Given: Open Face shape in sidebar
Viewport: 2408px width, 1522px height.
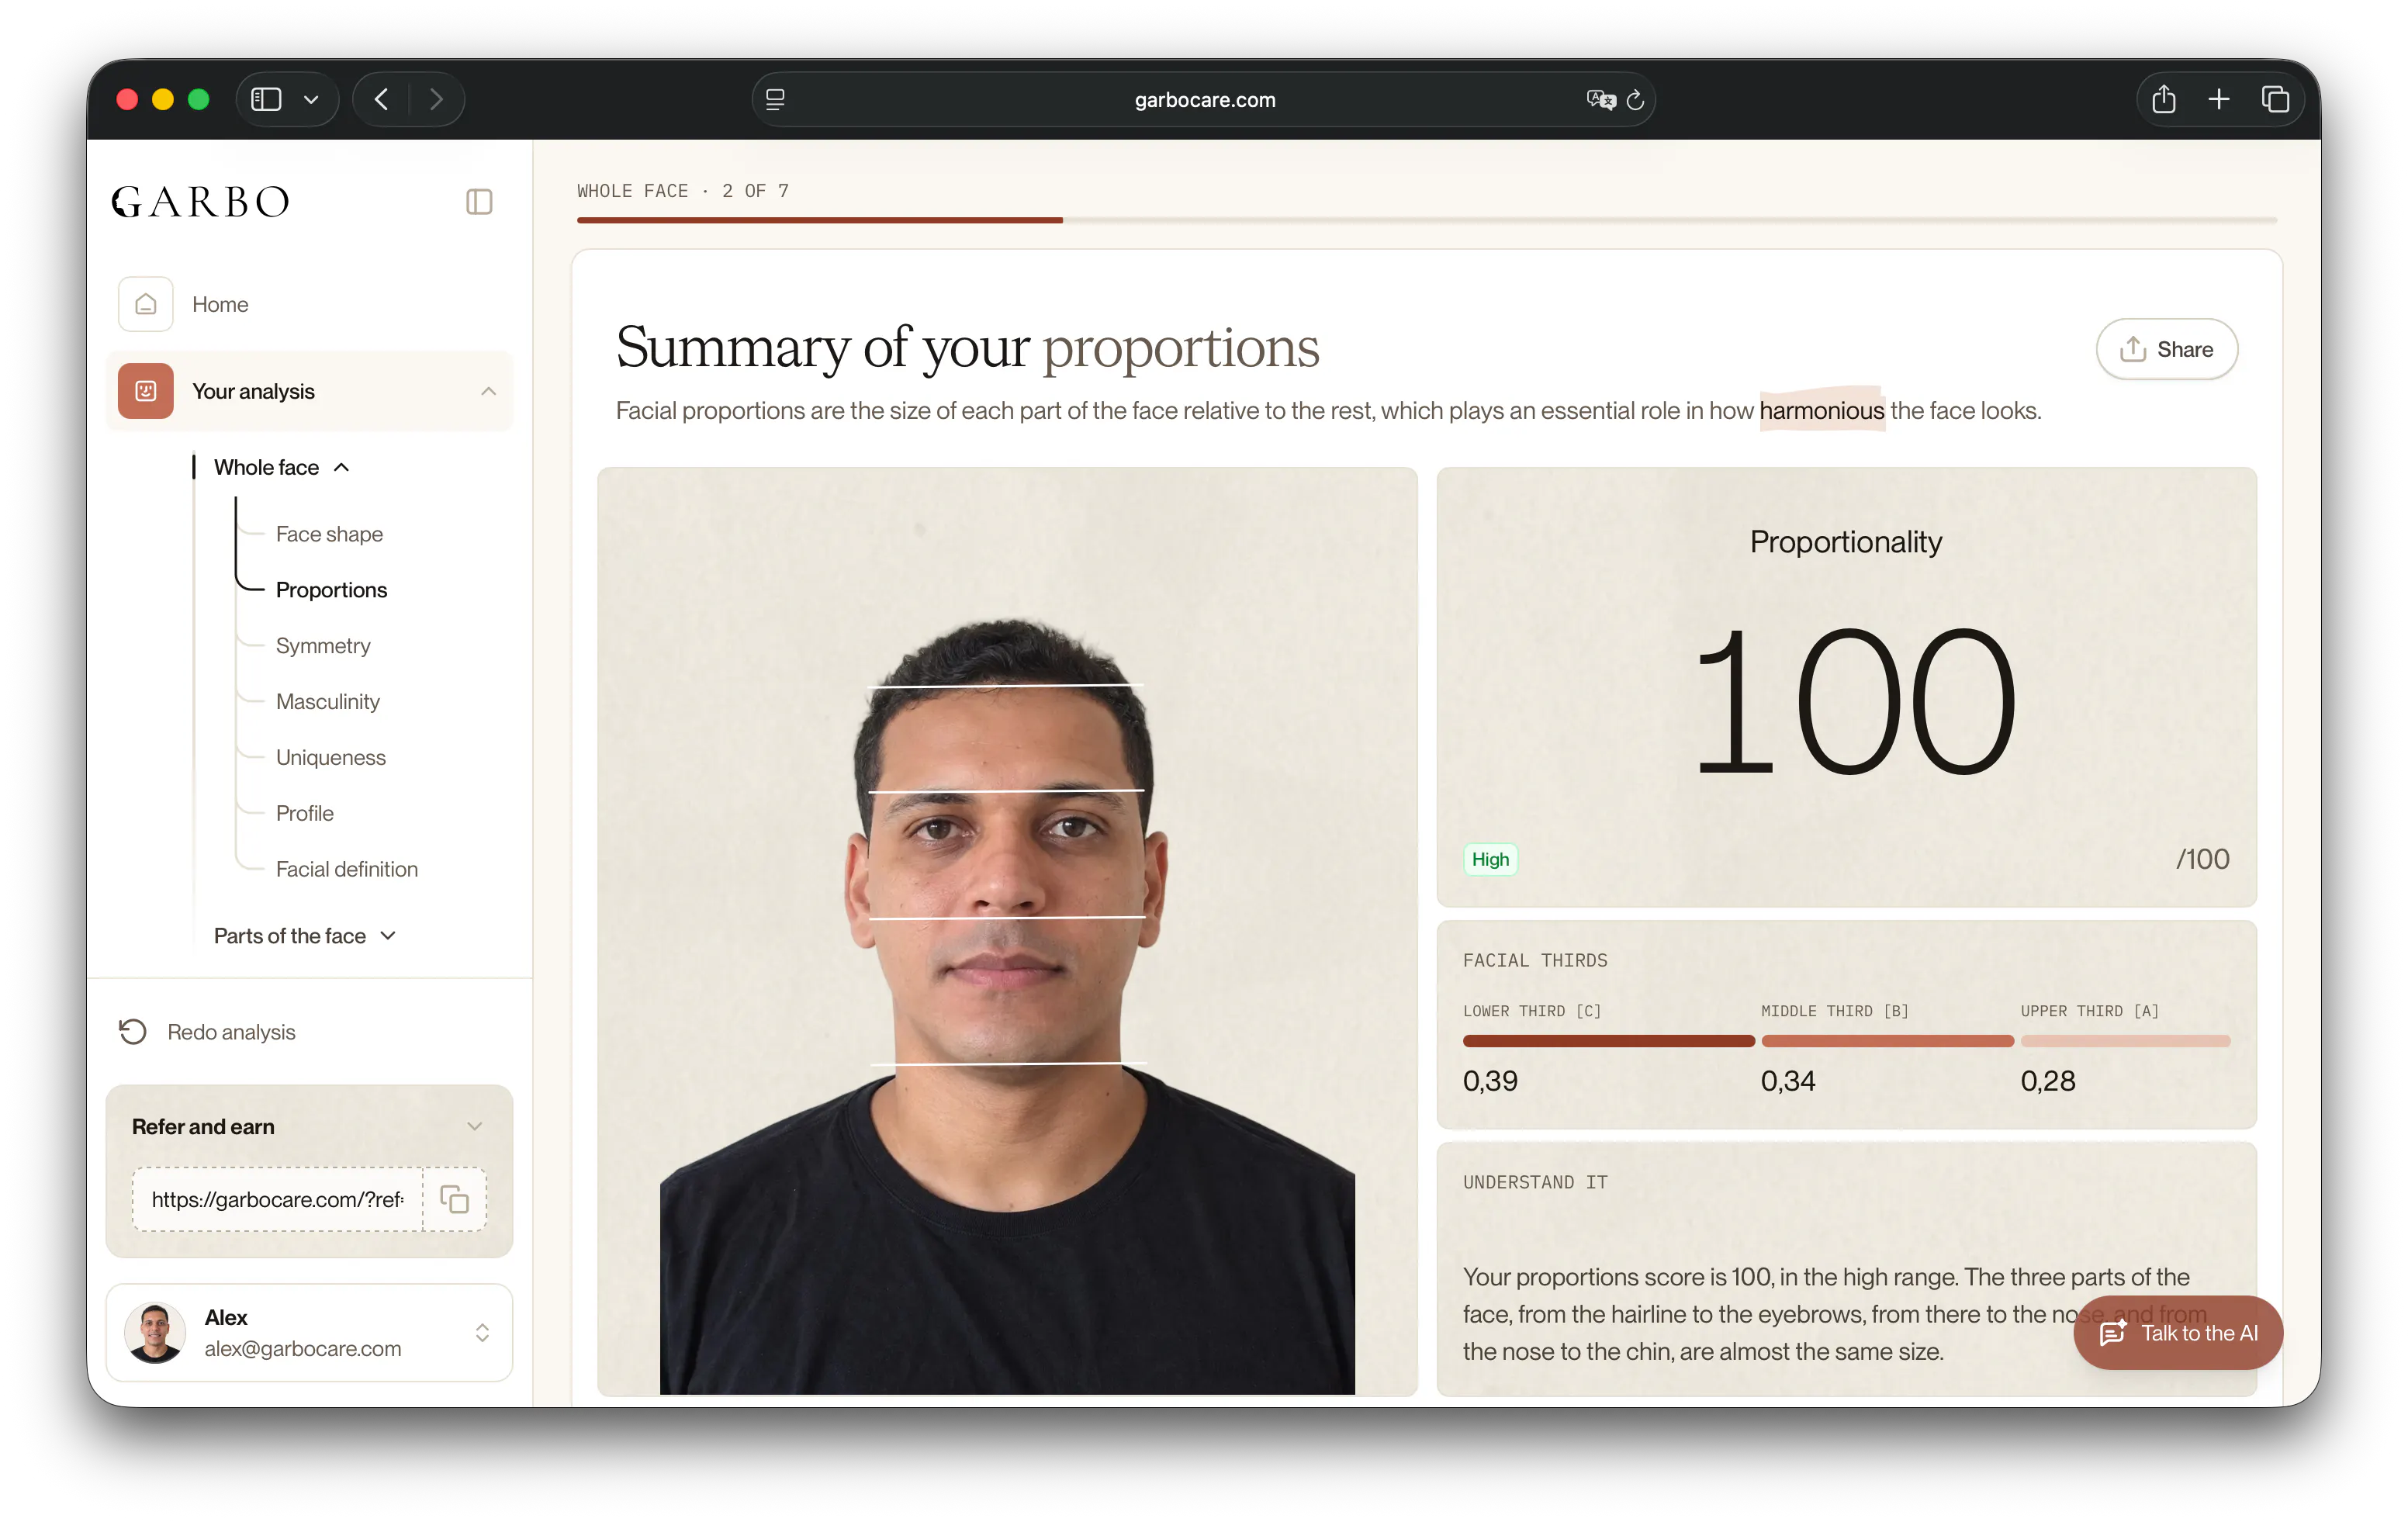Looking at the screenshot, I should tap(329, 534).
